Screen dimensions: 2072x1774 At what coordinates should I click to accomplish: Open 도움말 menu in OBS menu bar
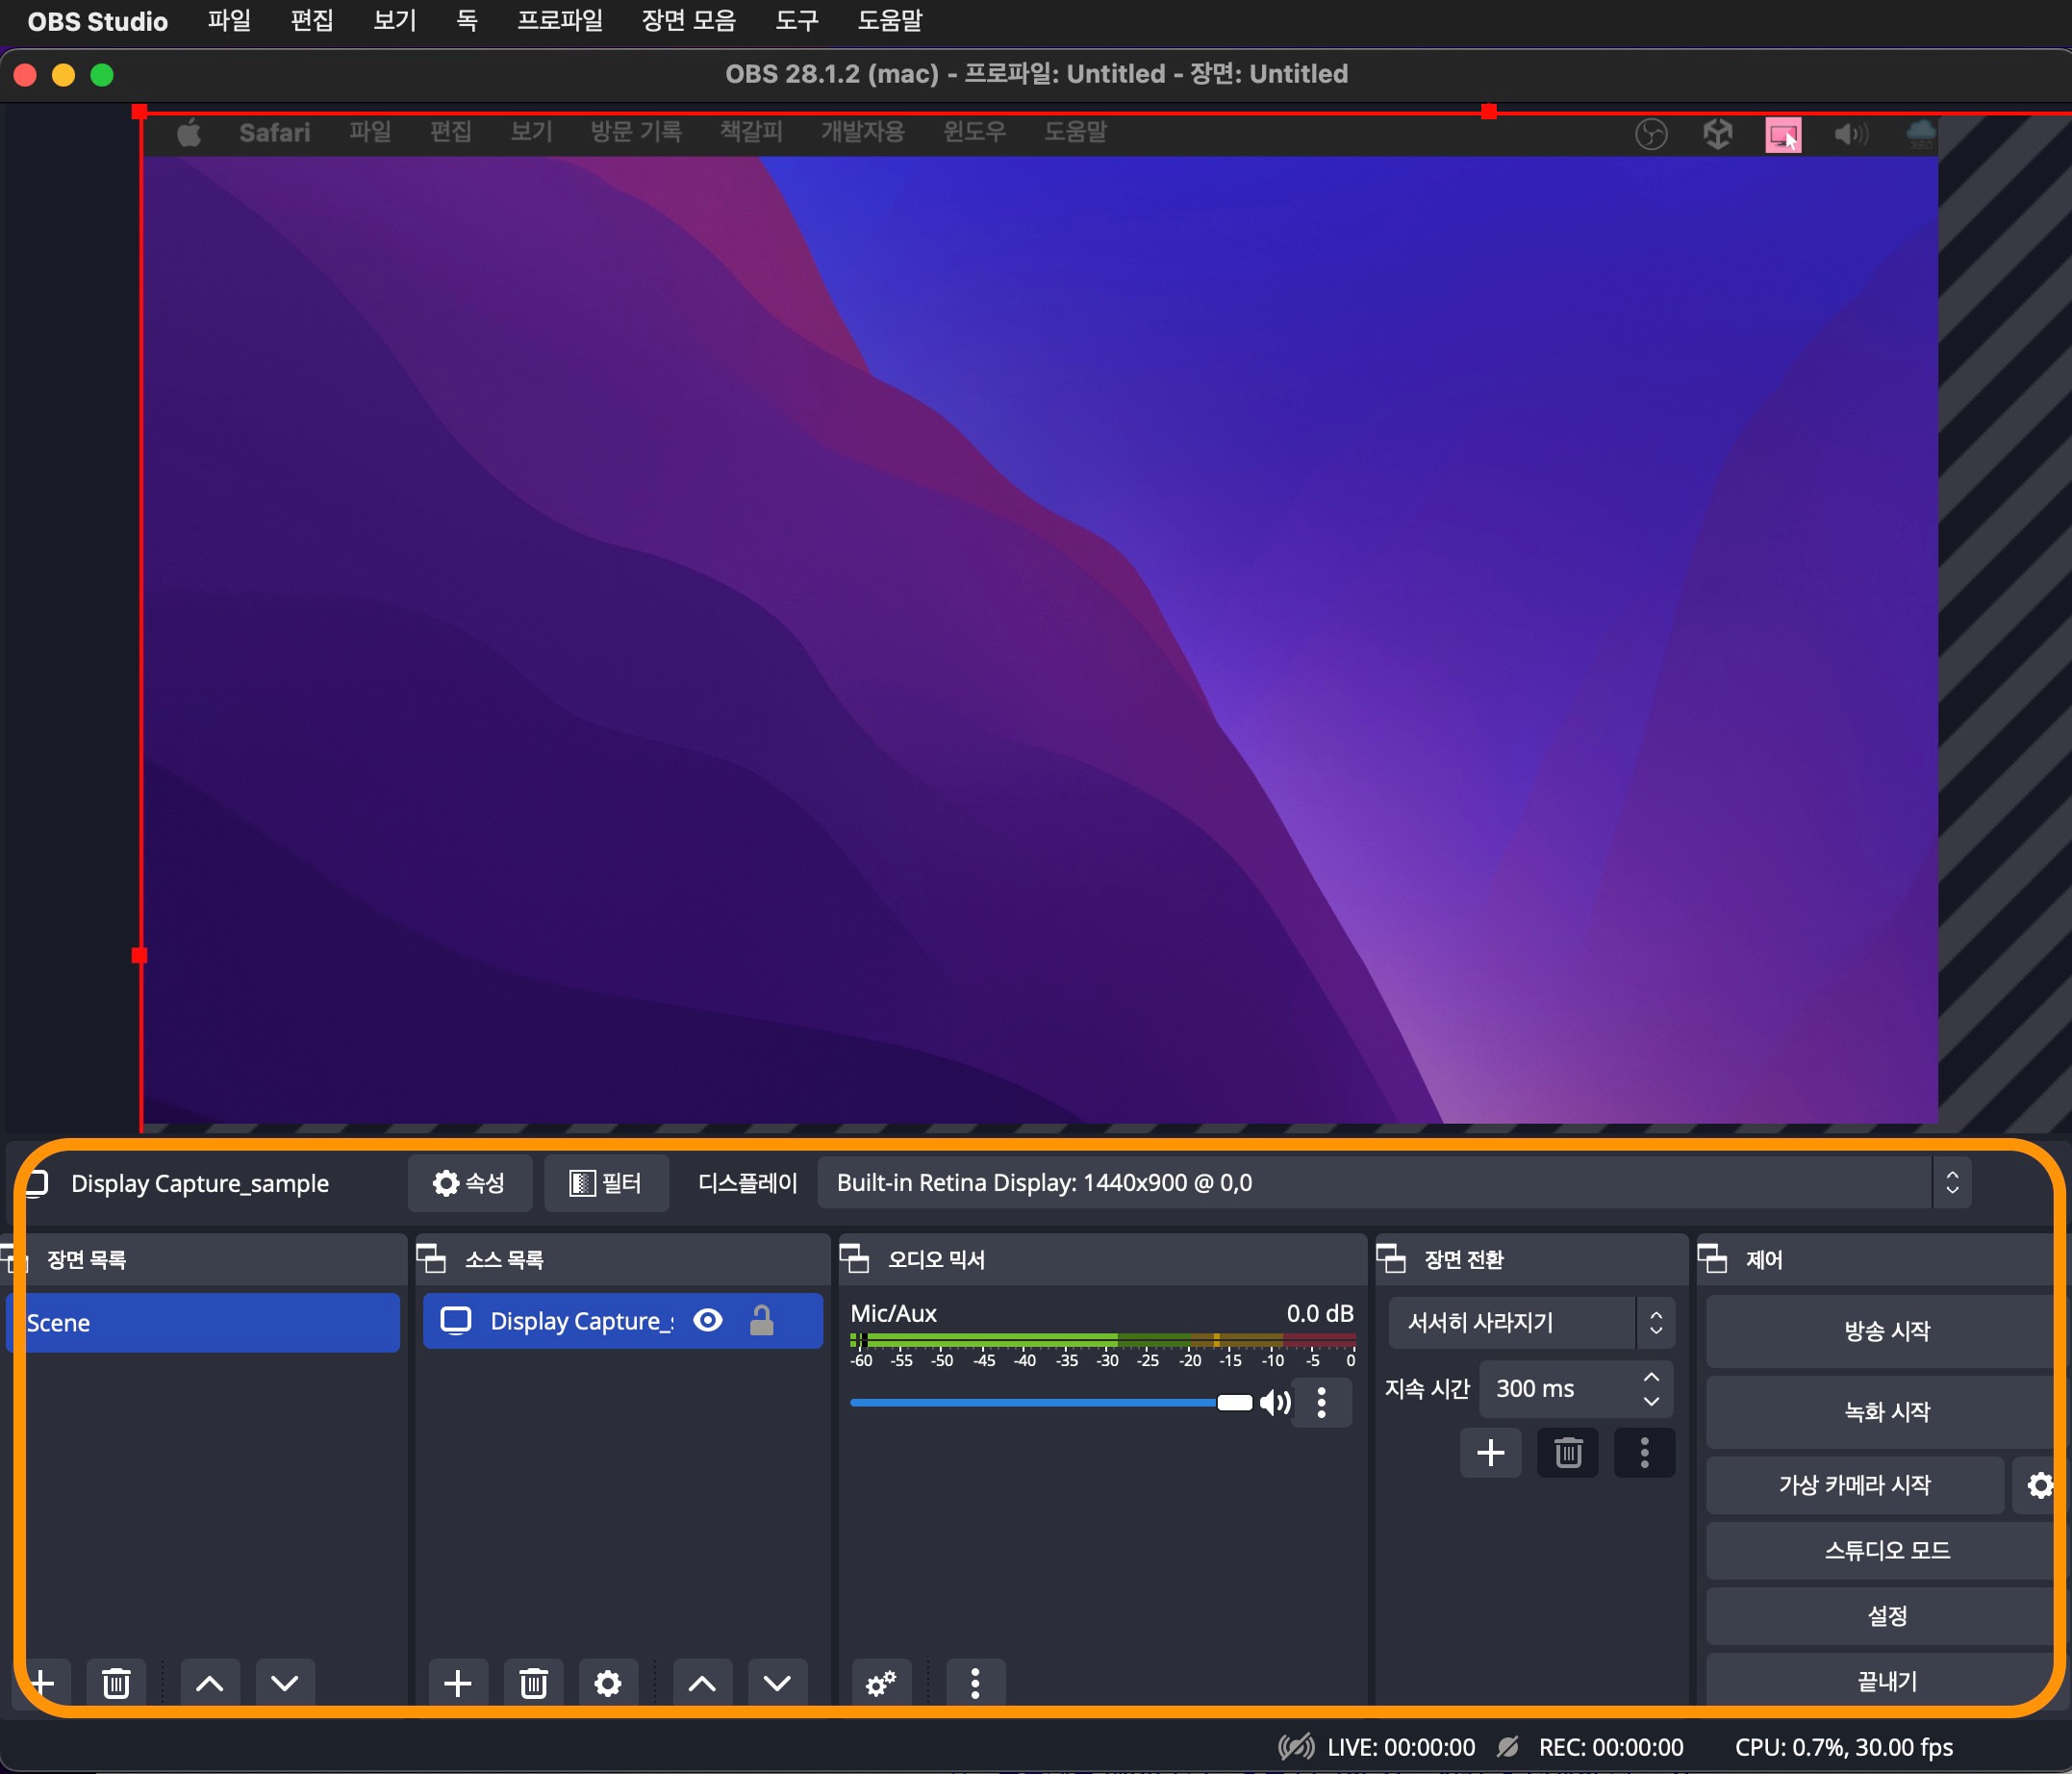[890, 21]
